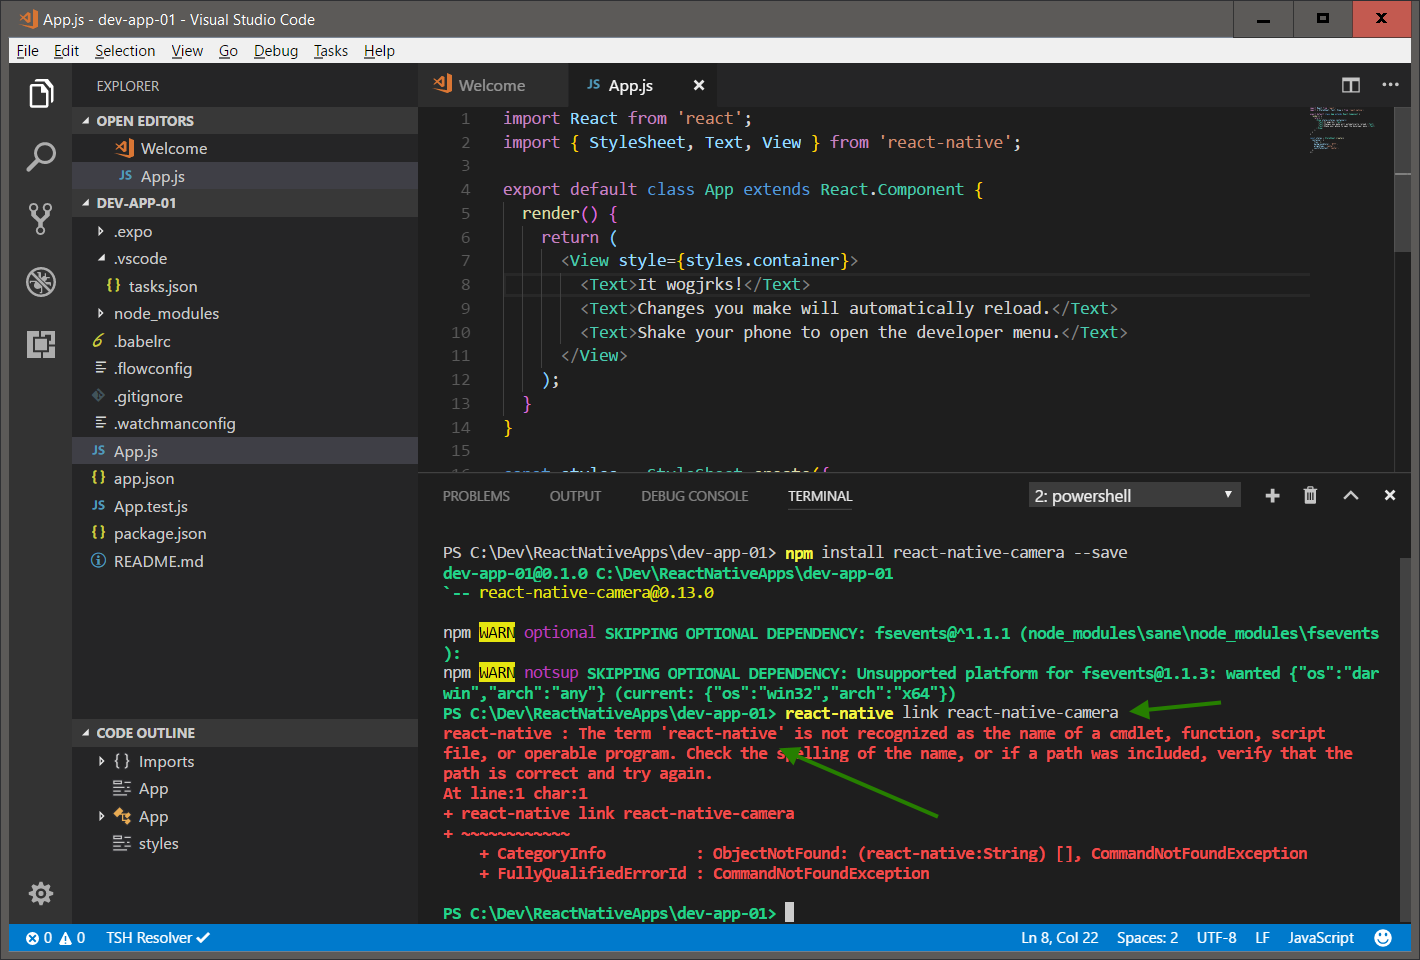This screenshot has height=960, width=1420.
Task: Open the Search view icon
Action: 40,156
